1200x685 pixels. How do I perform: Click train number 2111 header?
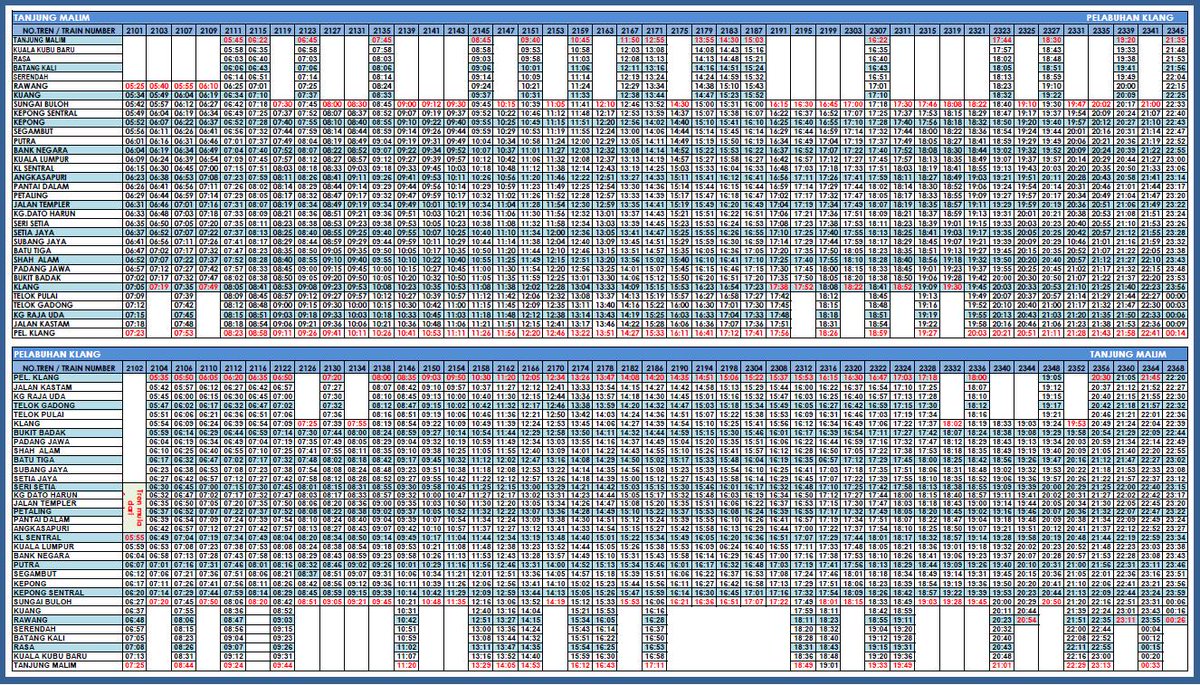(x=233, y=30)
